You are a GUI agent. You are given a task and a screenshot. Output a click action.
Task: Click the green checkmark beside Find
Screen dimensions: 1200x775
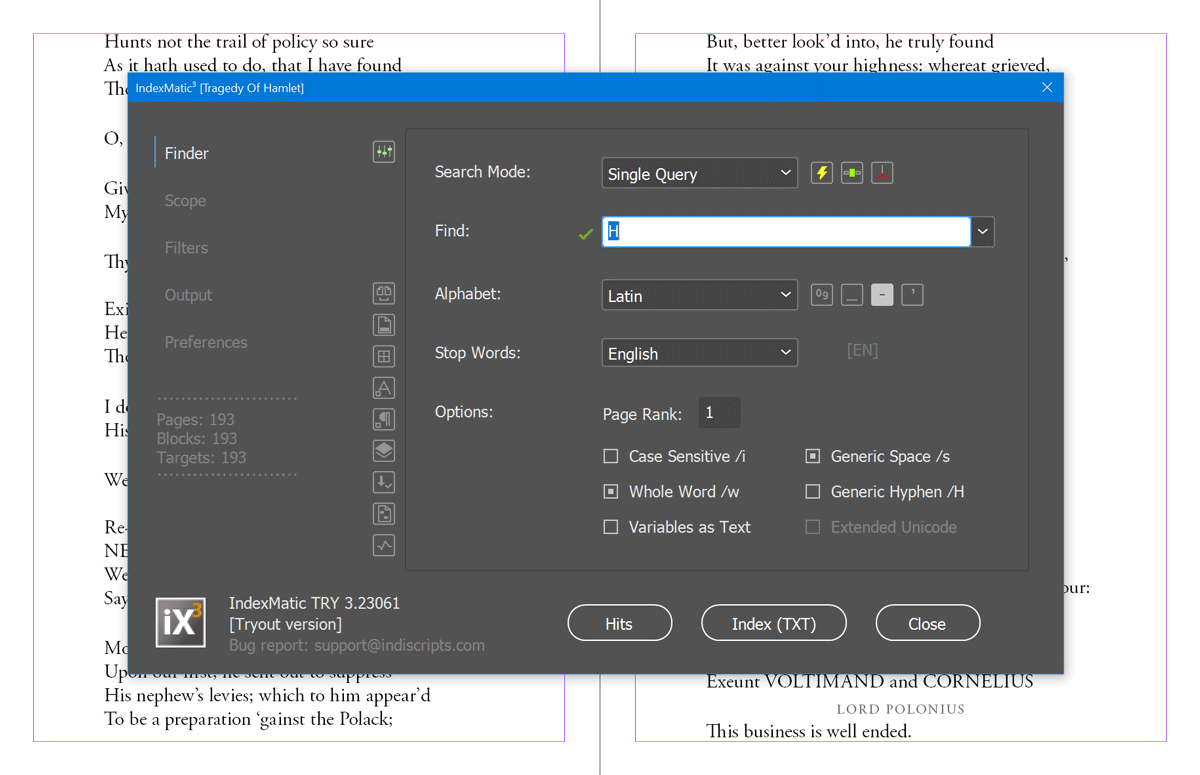[x=586, y=234]
